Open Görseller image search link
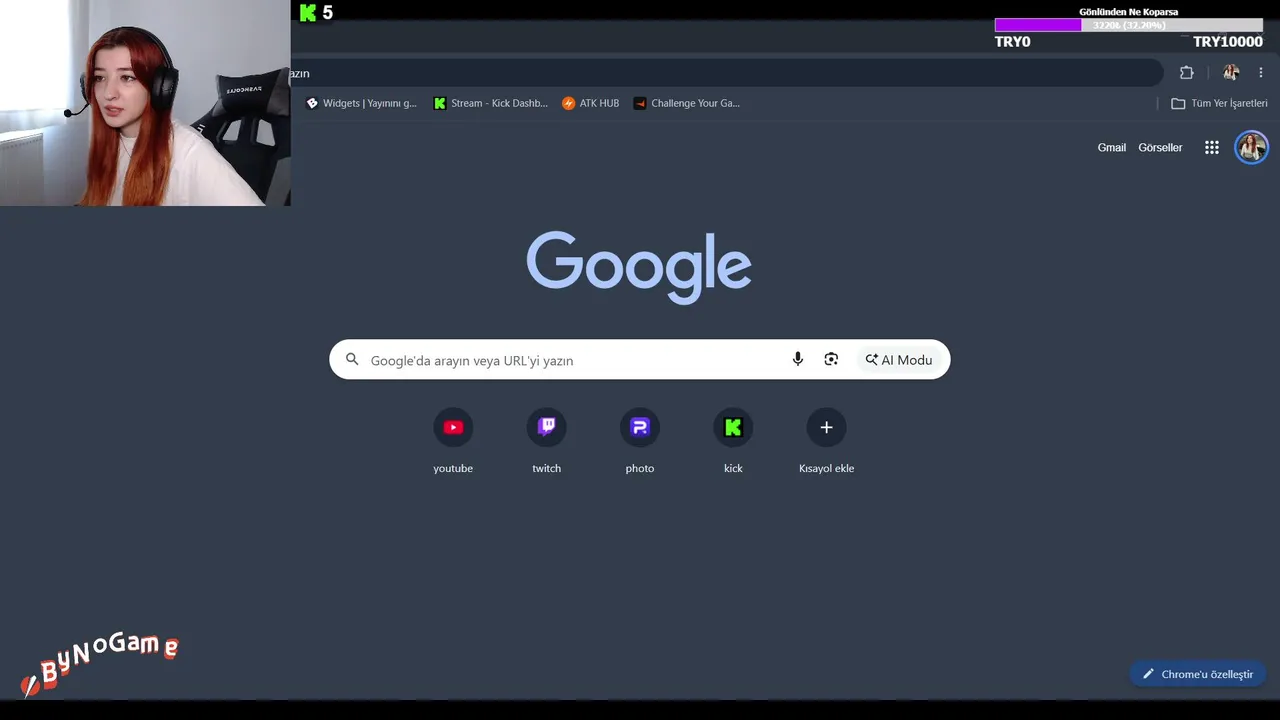 (1160, 148)
